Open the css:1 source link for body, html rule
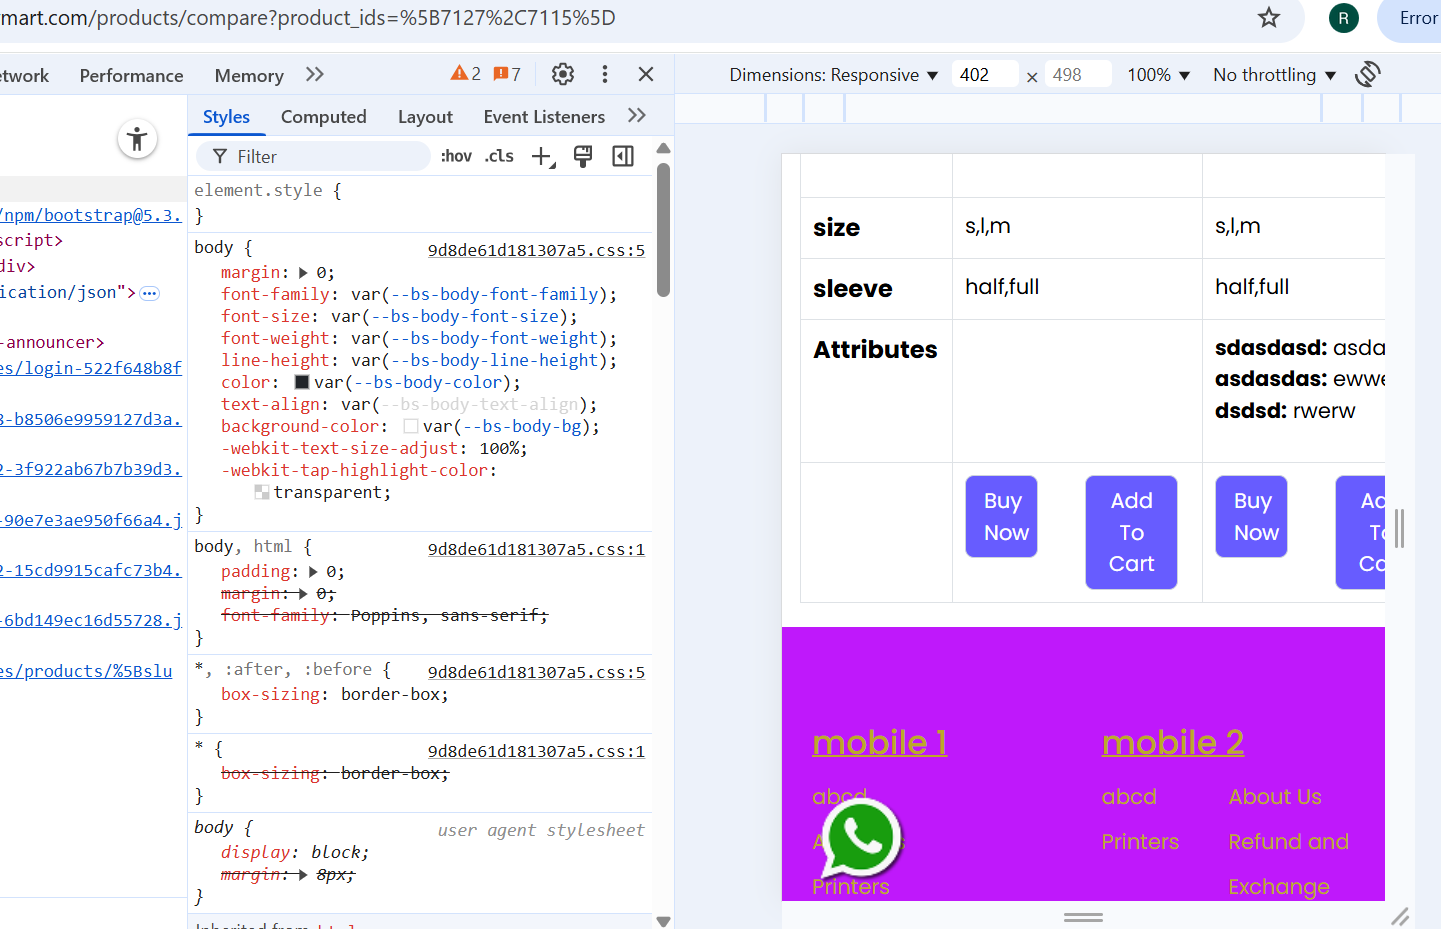 click(536, 549)
